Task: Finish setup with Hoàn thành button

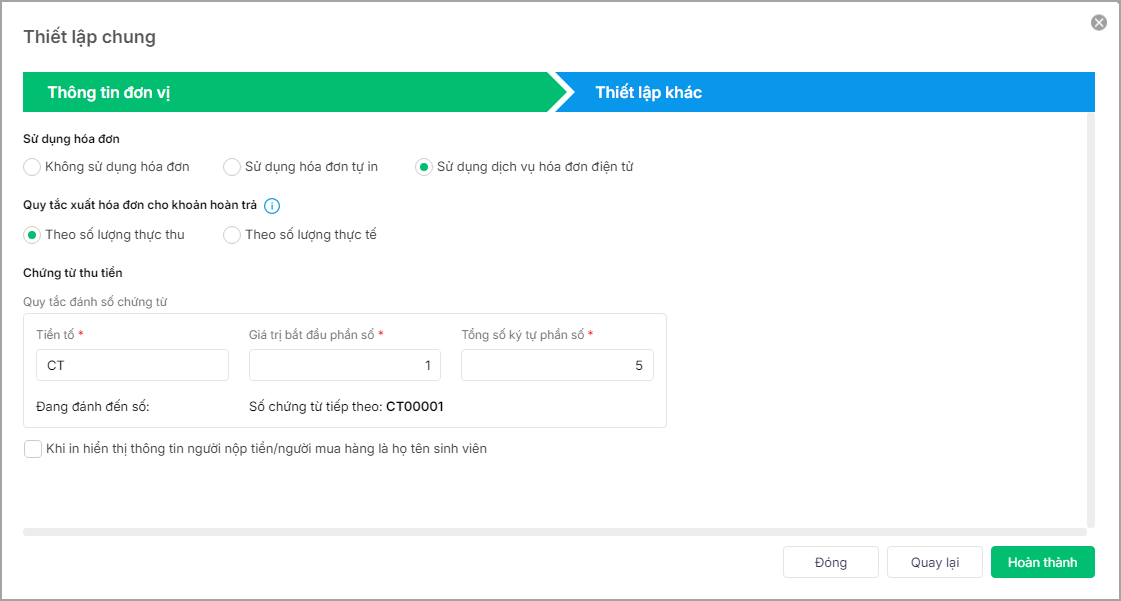Action: click(x=1042, y=562)
